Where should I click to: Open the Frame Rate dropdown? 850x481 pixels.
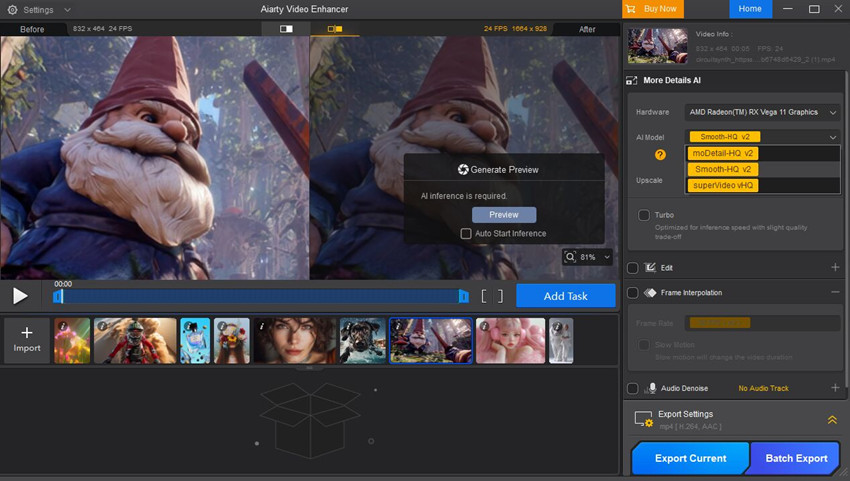pos(762,323)
